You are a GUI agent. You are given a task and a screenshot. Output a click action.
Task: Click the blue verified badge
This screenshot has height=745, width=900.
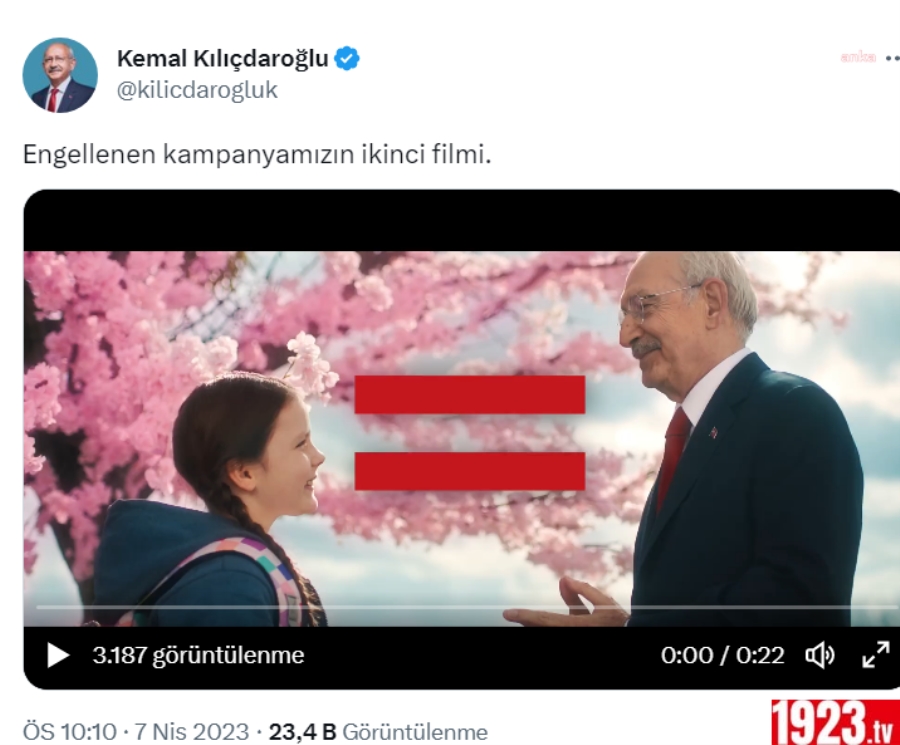click(347, 59)
